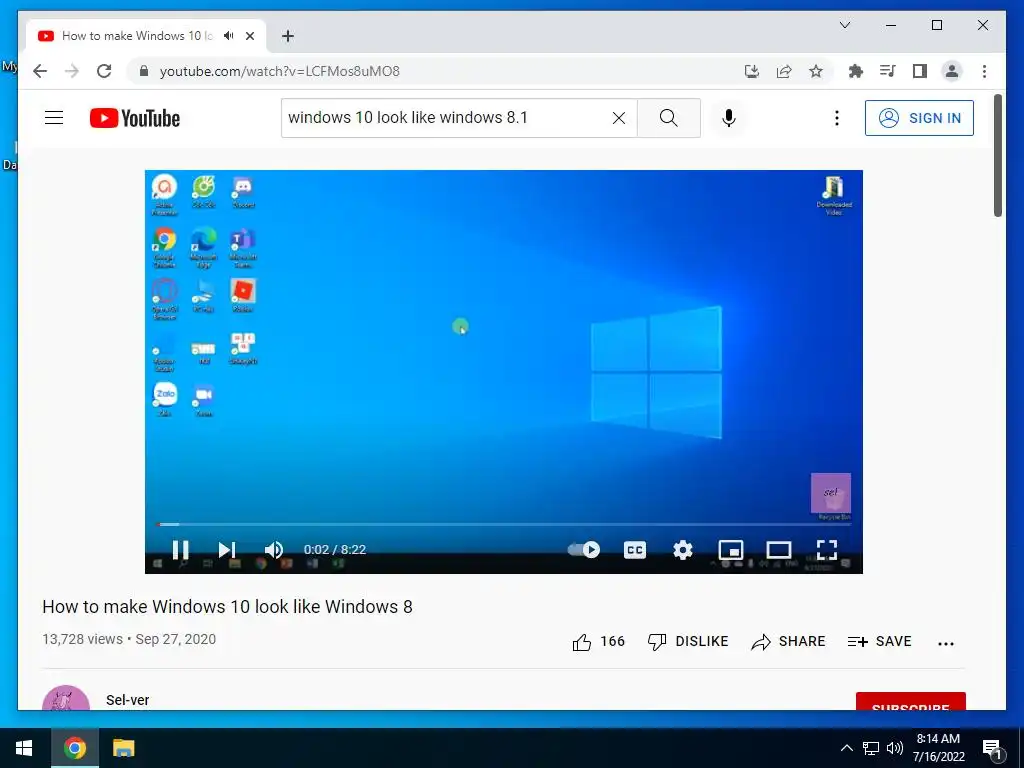The height and width of the screenshot is (768, 1024).
Task: Go back in browser history
Action: (40, 71)
